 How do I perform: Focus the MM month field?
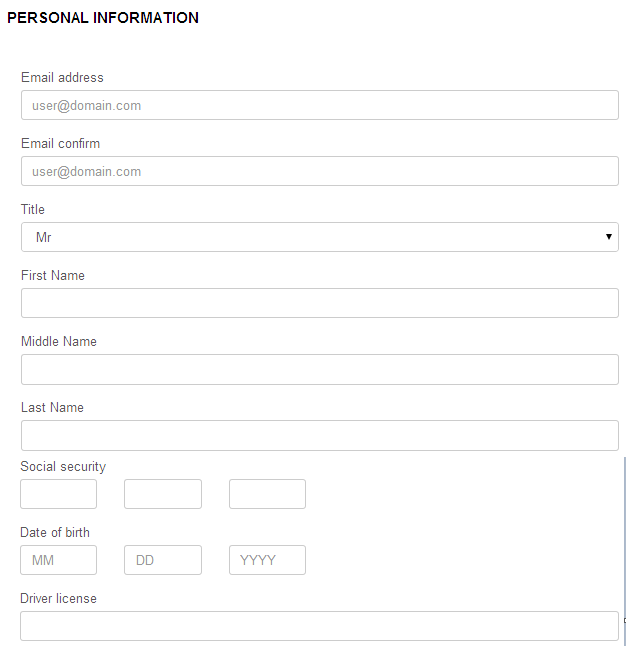[58, 560]
